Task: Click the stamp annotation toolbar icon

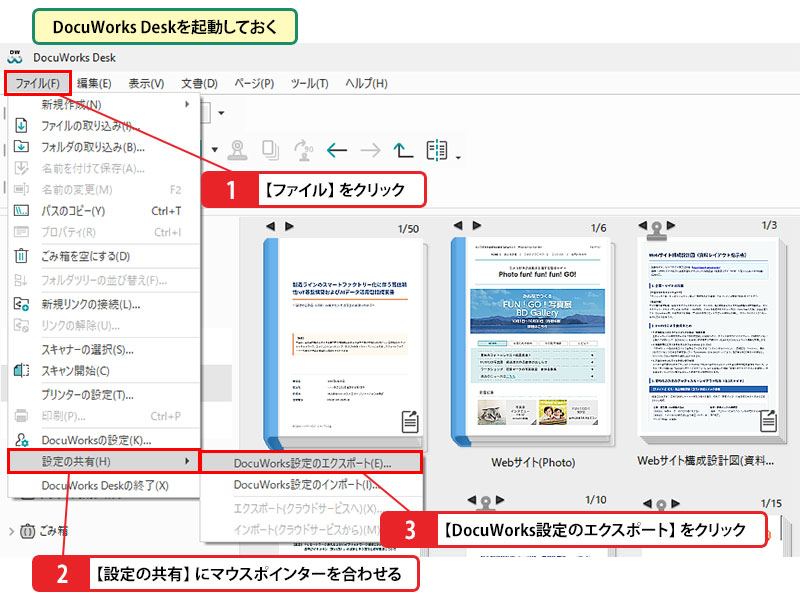Action: pyautogui.click(x=237, y=151)
